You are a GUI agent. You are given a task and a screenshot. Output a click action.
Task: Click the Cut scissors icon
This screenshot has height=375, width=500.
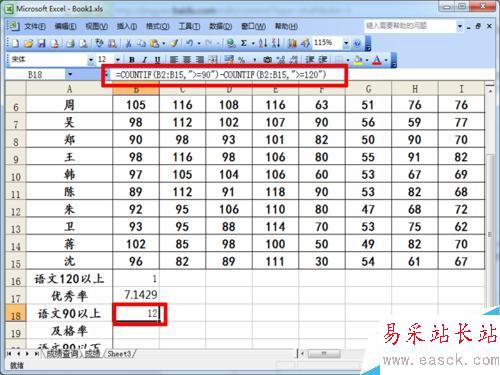(128, 43)
